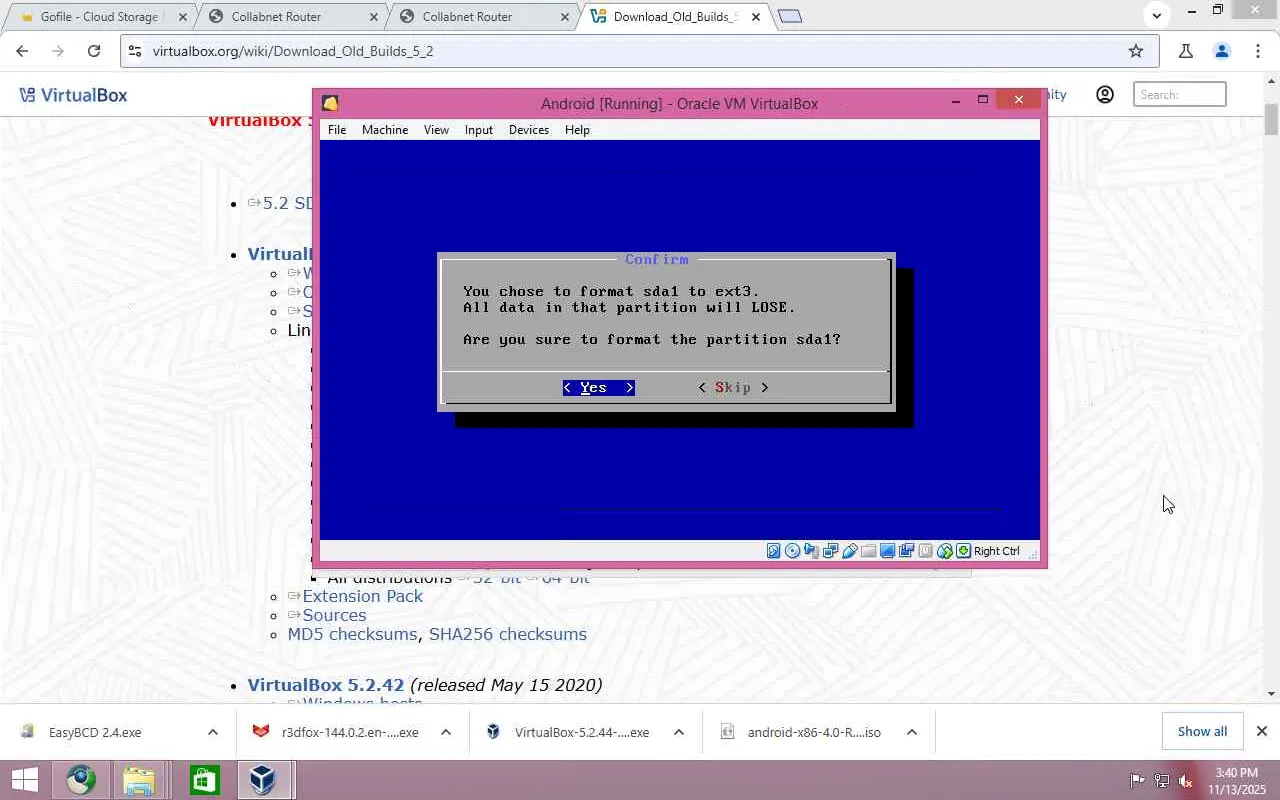1280x800 pixels.
Task: Click the muted volume icon in system tray
Action: coord(1186,780)
